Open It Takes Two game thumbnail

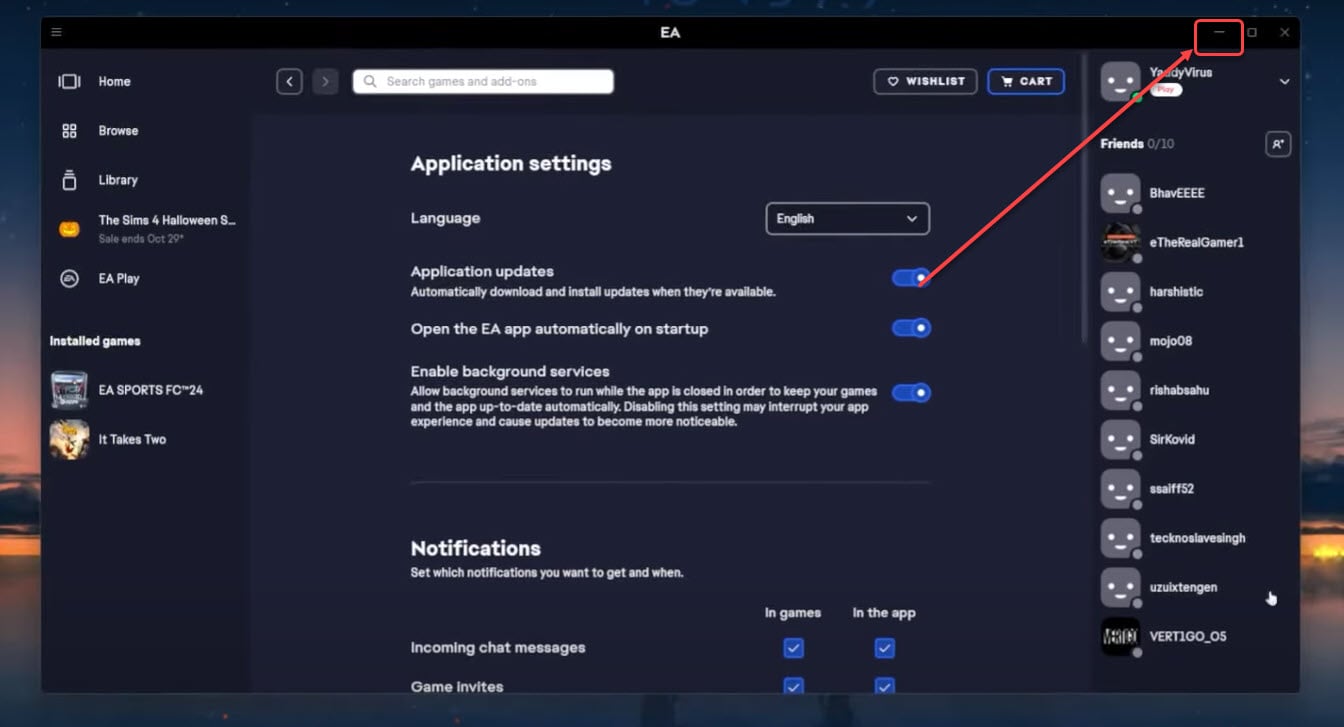(x=69, y=439)
